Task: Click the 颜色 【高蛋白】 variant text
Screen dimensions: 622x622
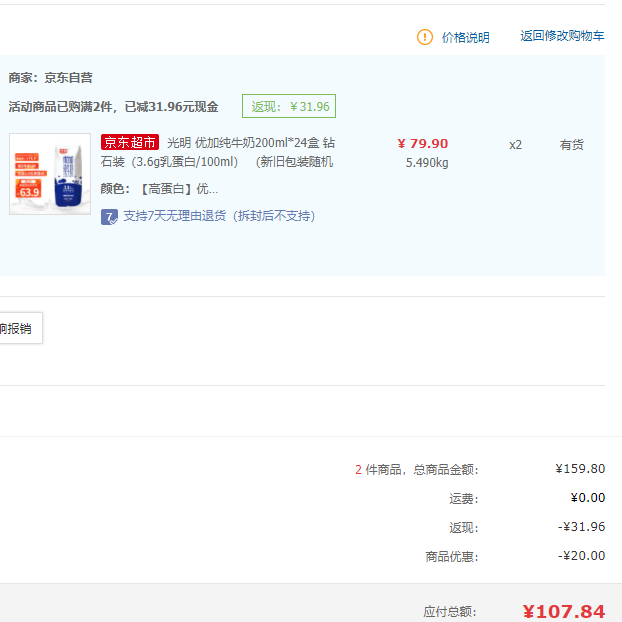Action: tap(159, 188)
